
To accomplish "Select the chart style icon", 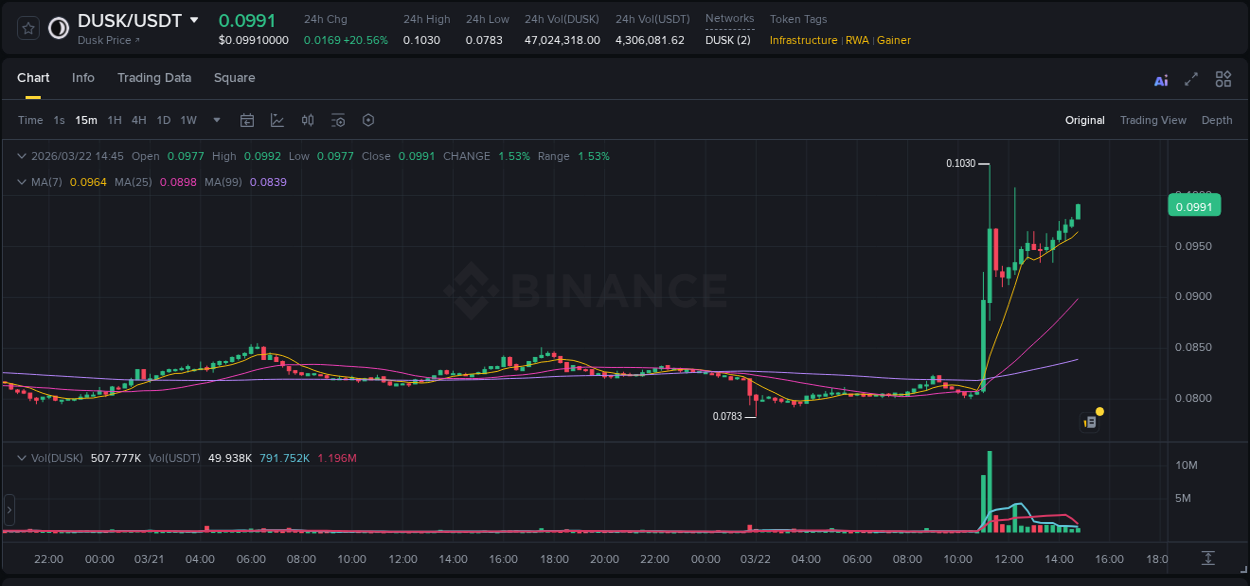I will coord(277,120).
